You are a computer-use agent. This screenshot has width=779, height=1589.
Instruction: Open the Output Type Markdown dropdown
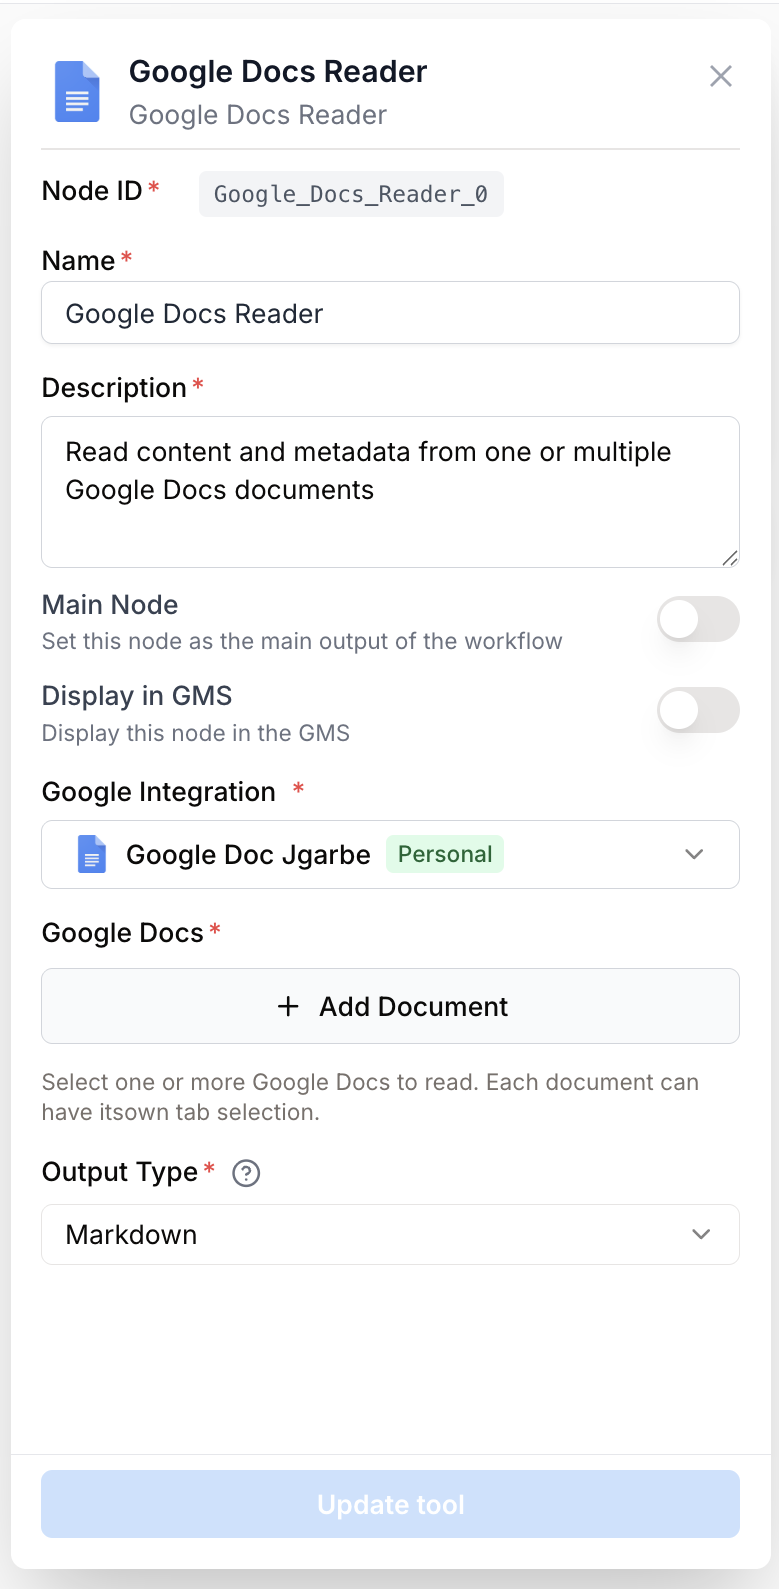(x=390, y=1235)
